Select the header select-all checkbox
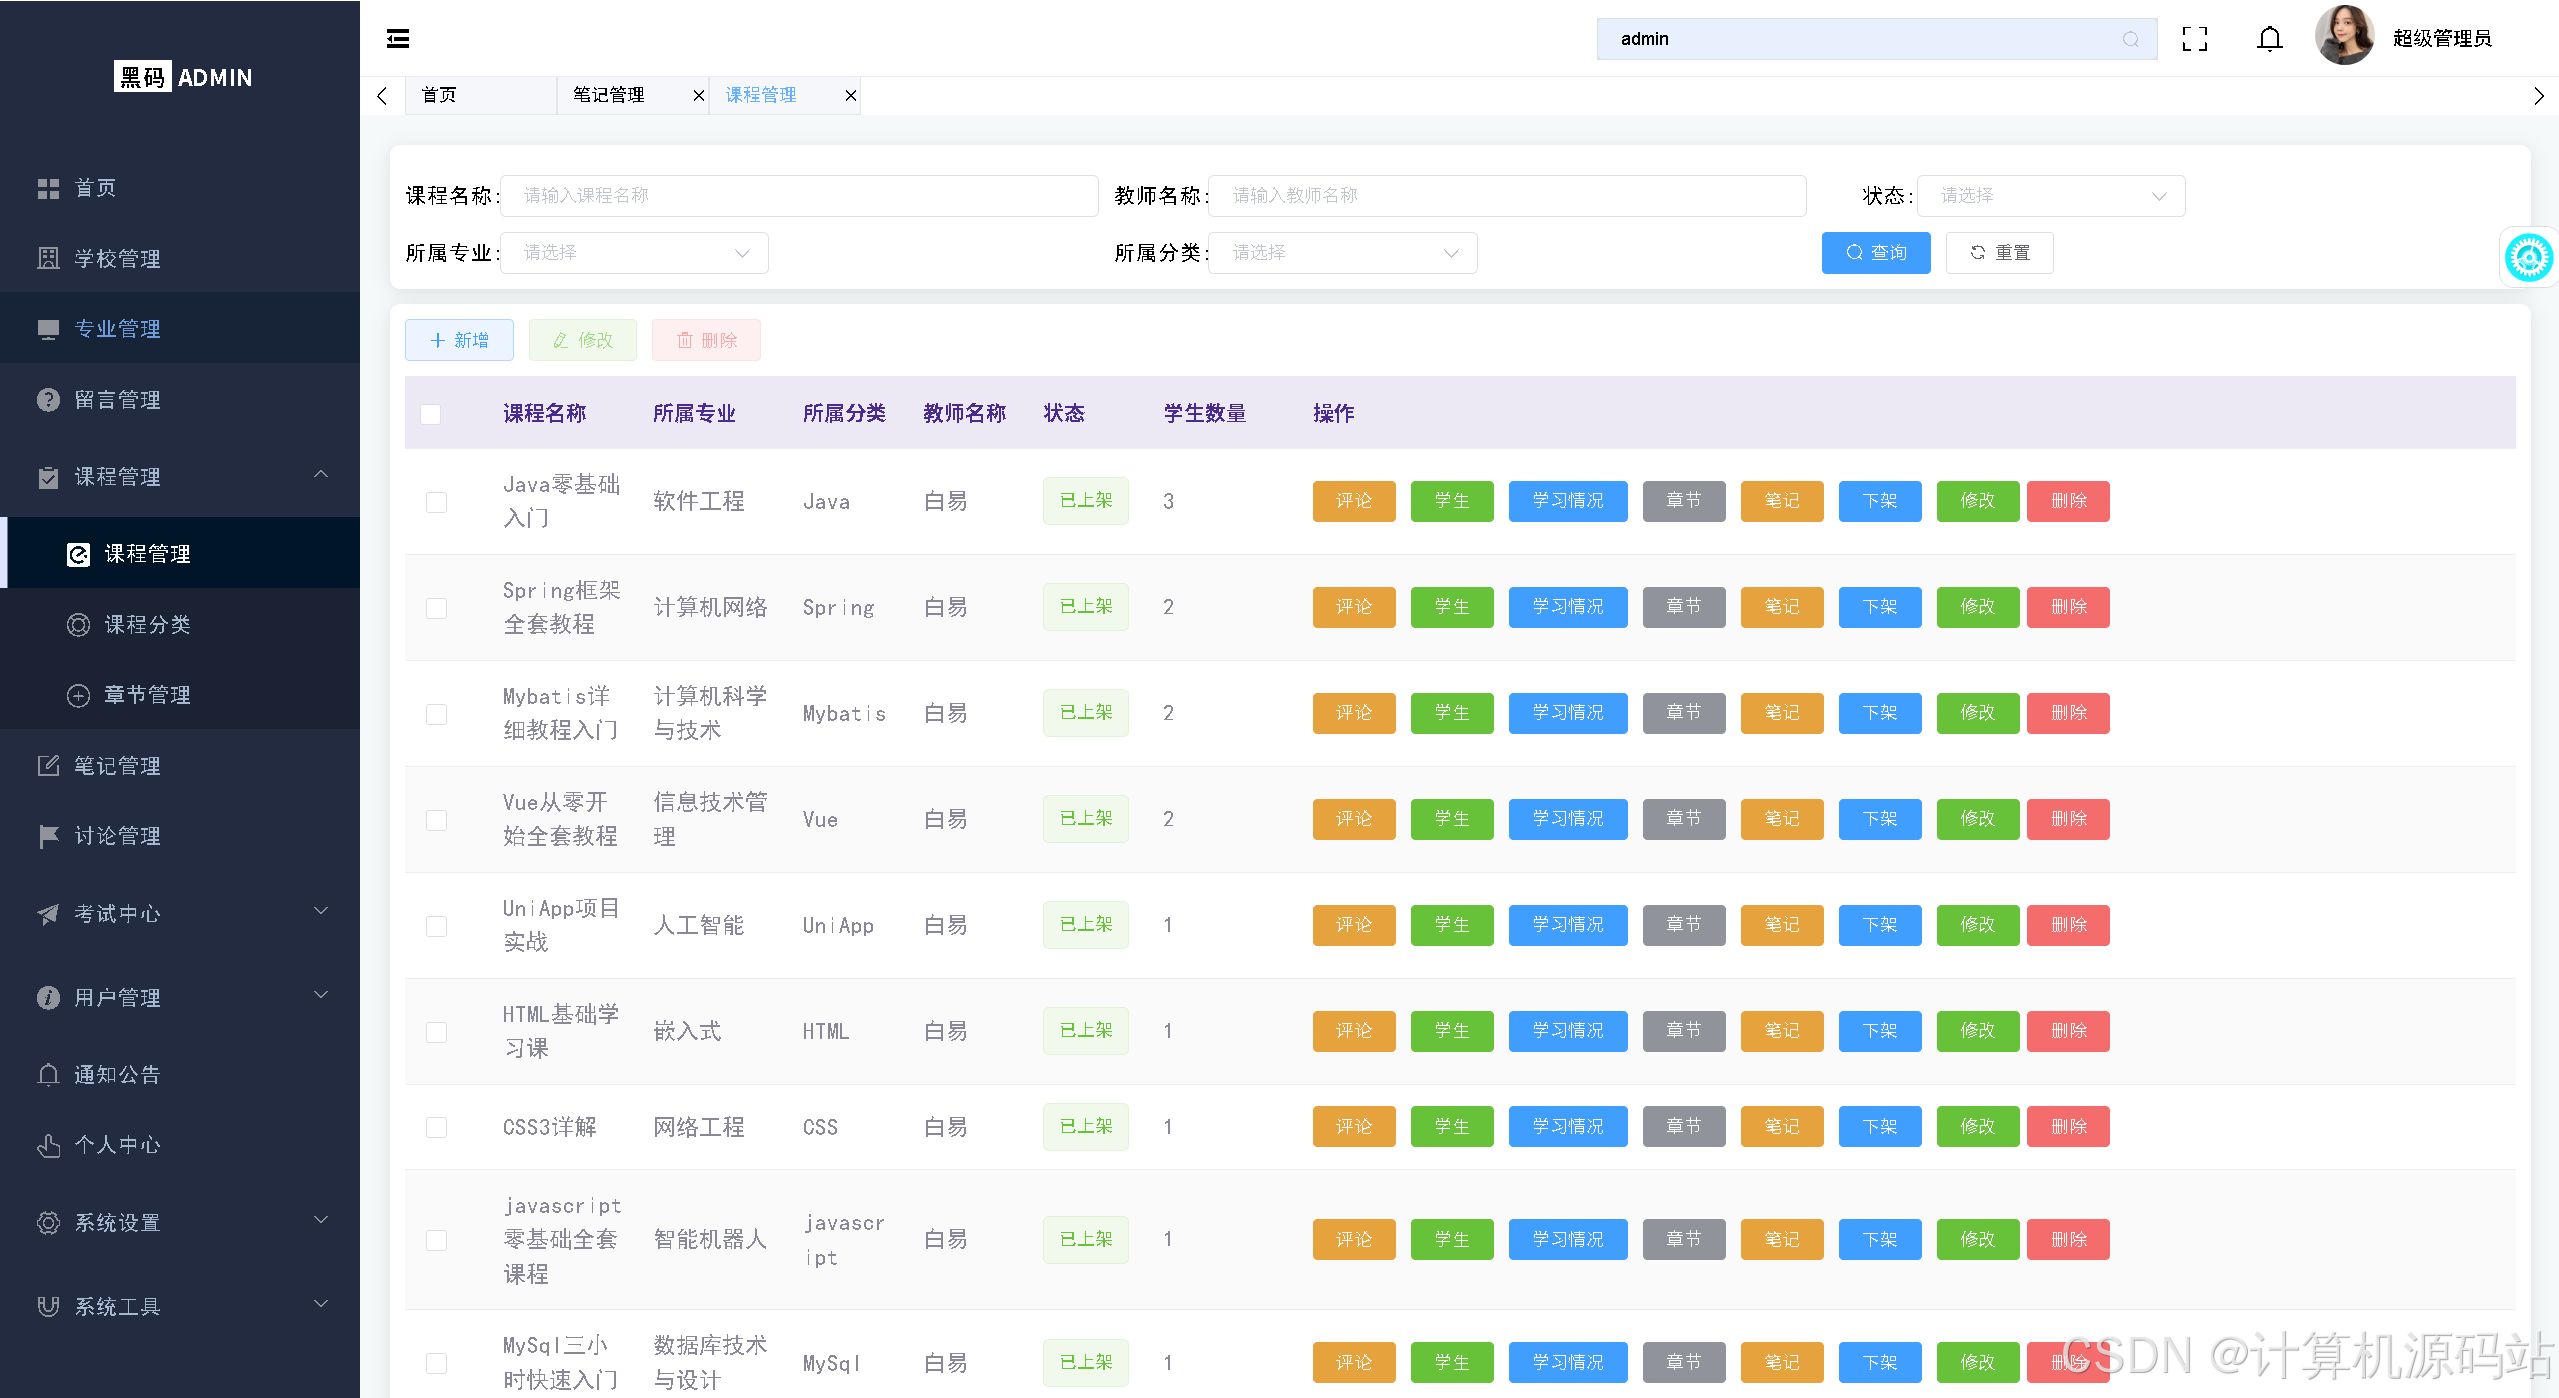Image resolution: width=2559 pixels, height=1398 pixels. click(x=431, y=414)
